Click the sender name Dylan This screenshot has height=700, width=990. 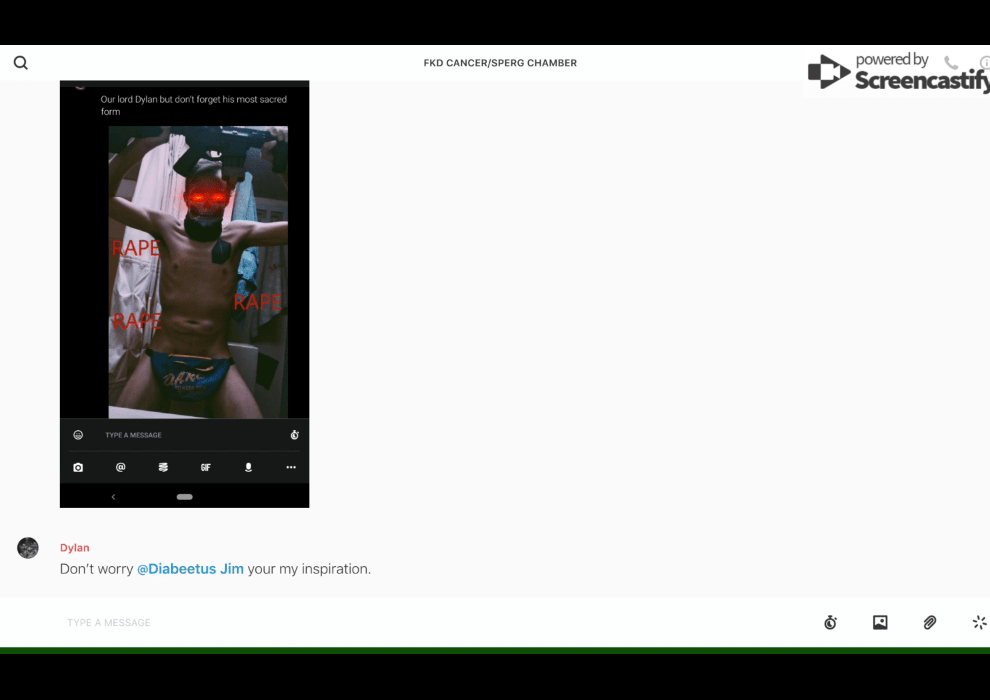[75, 548]
